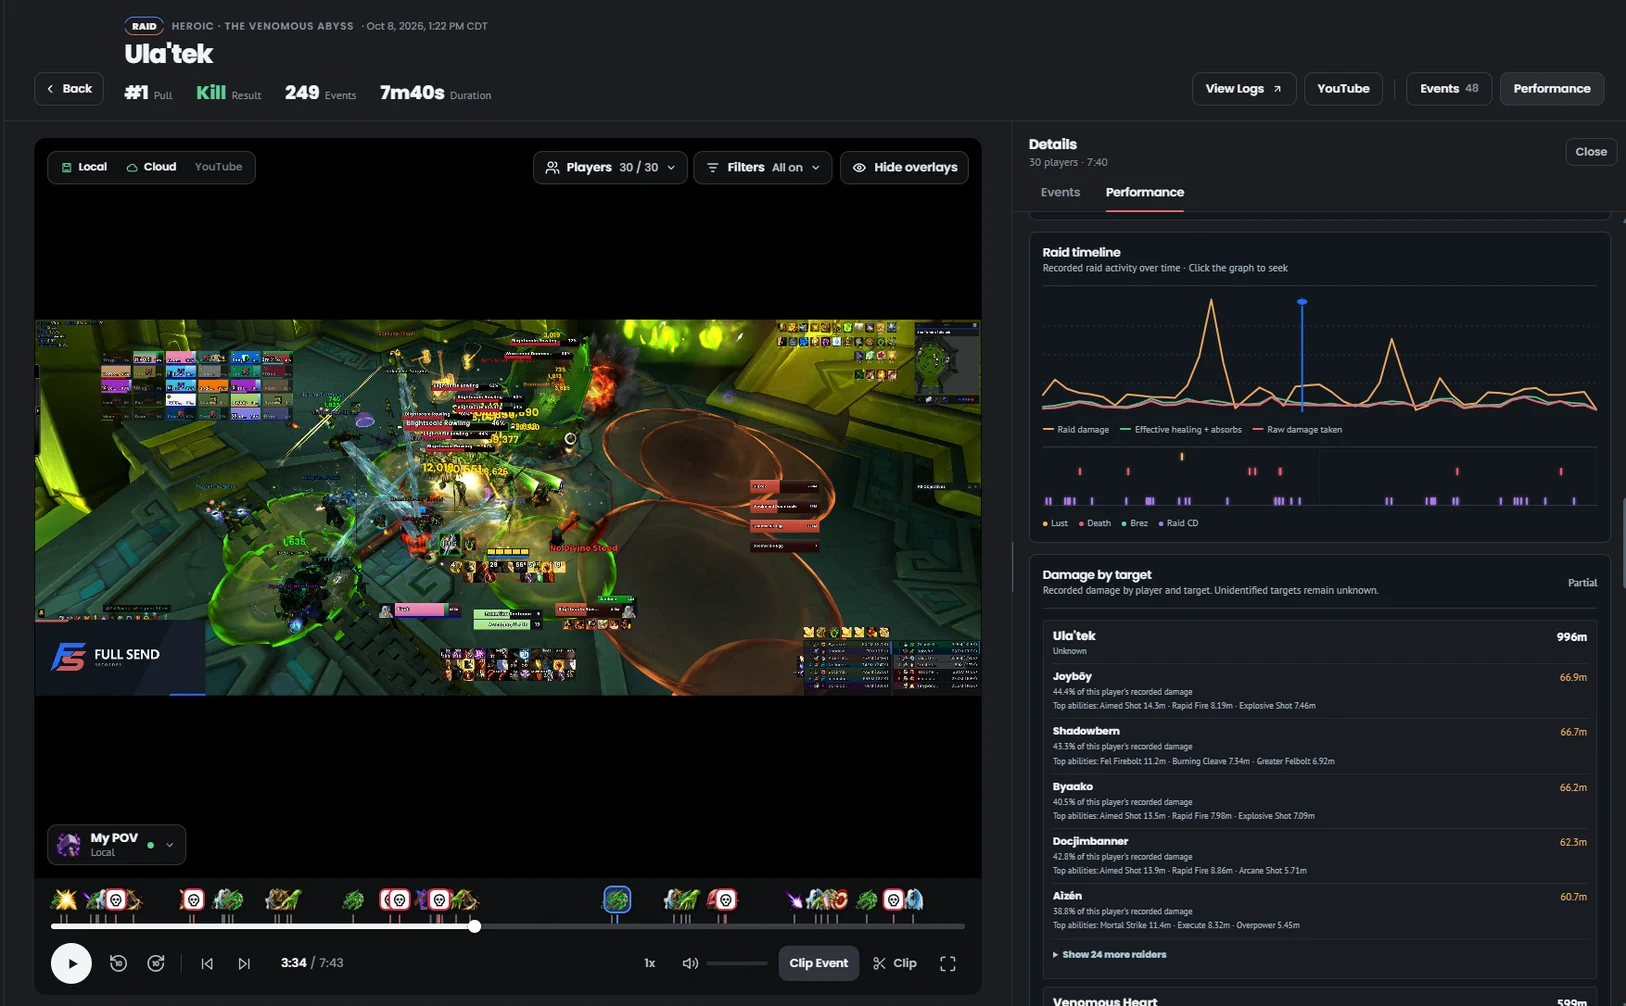Select the Joybōy damage row
1626x1006 pixels.
[1319, 691]
